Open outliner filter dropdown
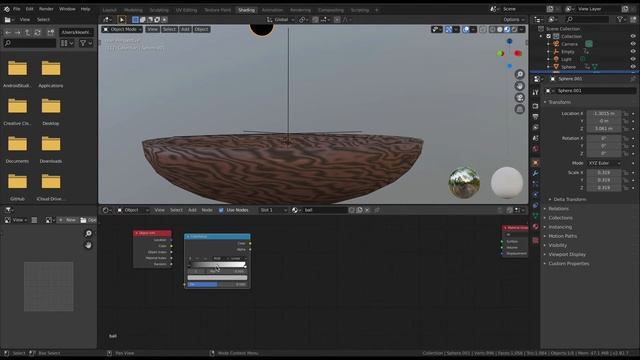The height and width of the screenshot is (360, 640). [x=622, y=19]
